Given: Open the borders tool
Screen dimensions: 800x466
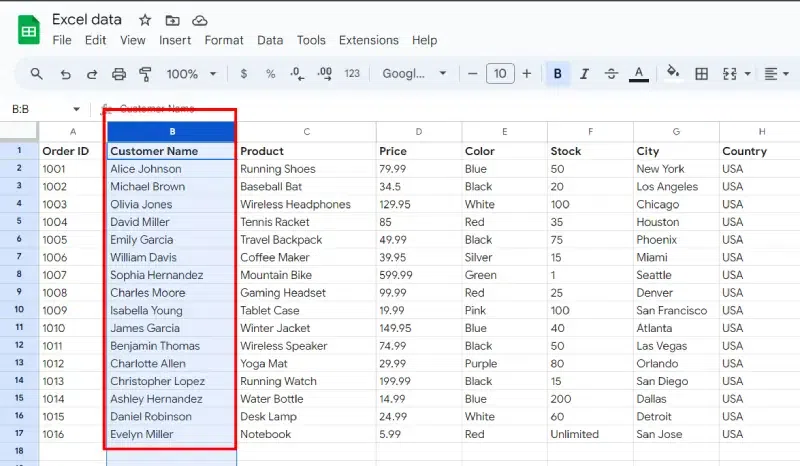Looking at the screenshot, I should [702, 74].
